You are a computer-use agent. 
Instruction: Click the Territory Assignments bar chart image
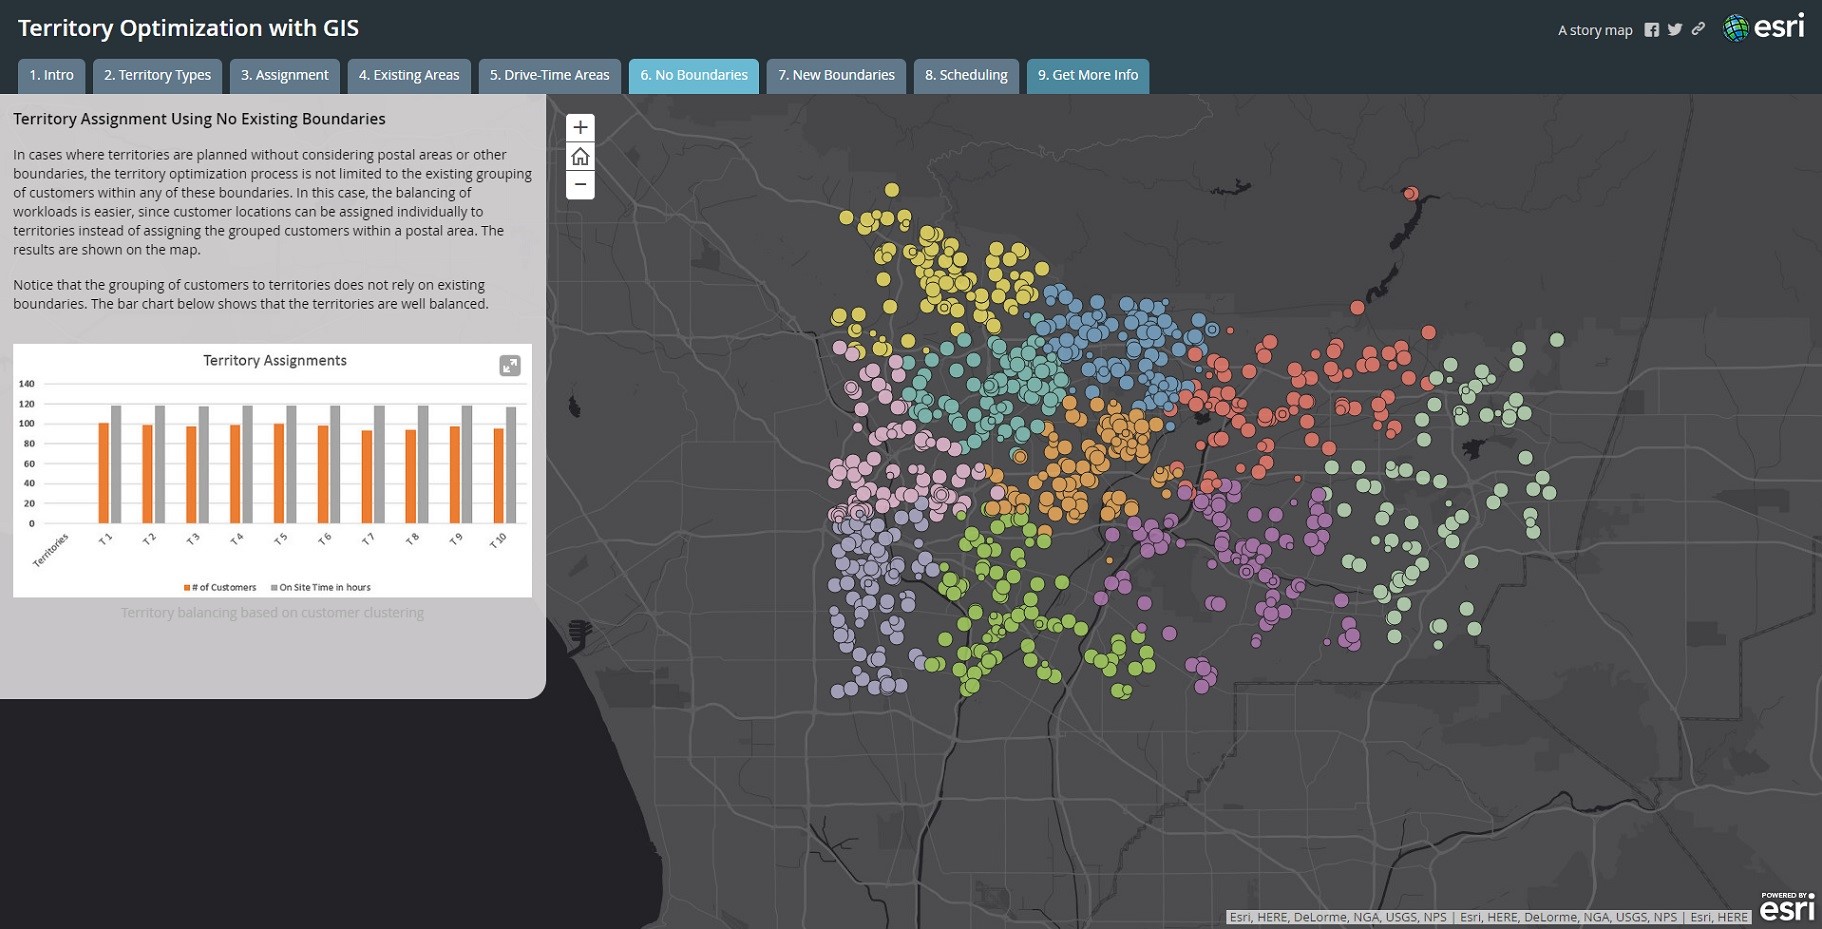[272, 470]
